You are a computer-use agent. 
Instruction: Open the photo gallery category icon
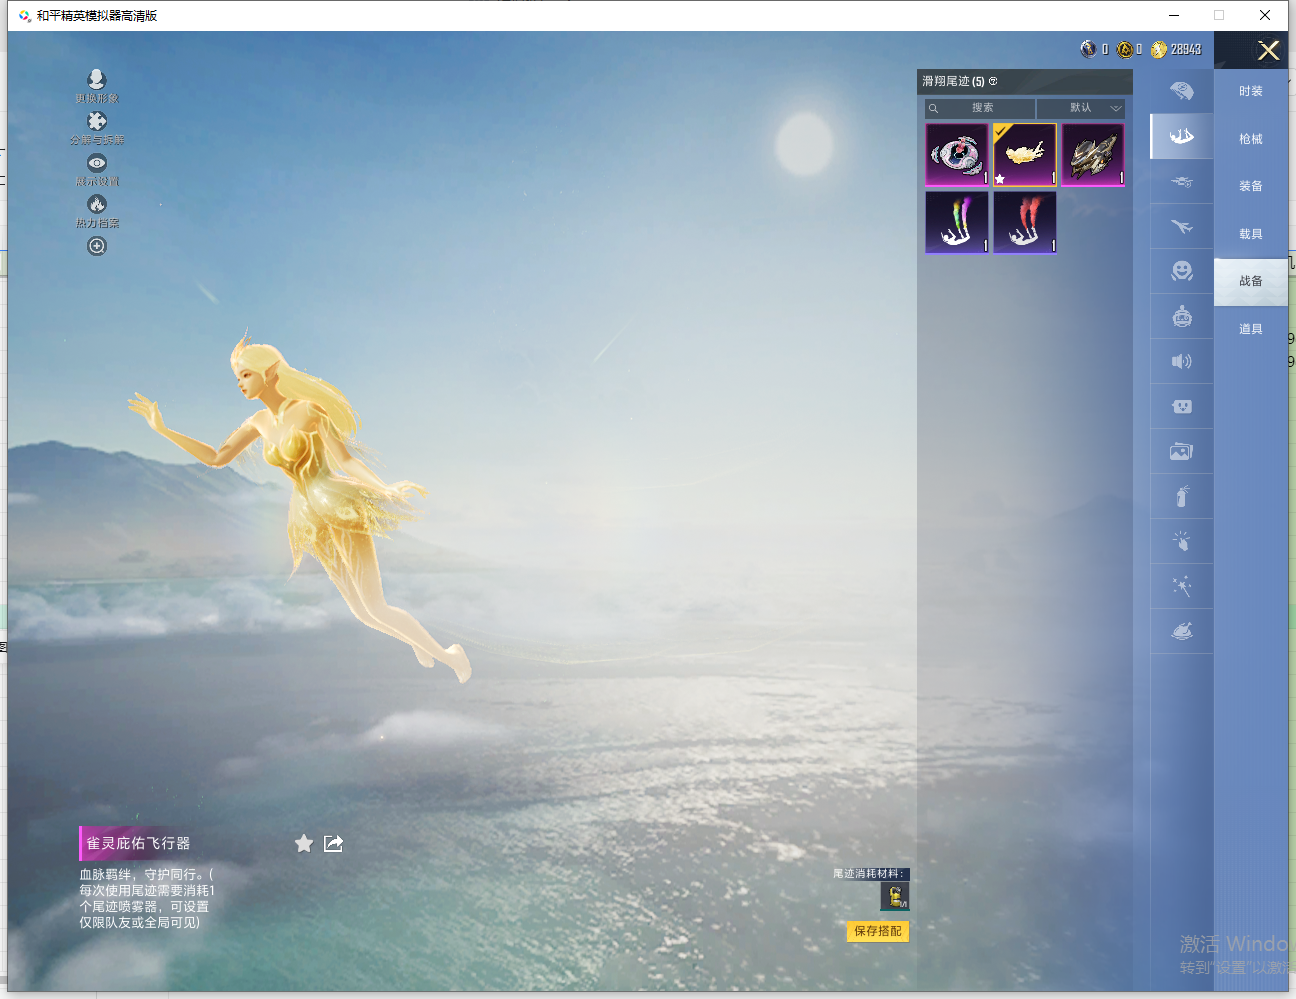tap(1182, 451)
